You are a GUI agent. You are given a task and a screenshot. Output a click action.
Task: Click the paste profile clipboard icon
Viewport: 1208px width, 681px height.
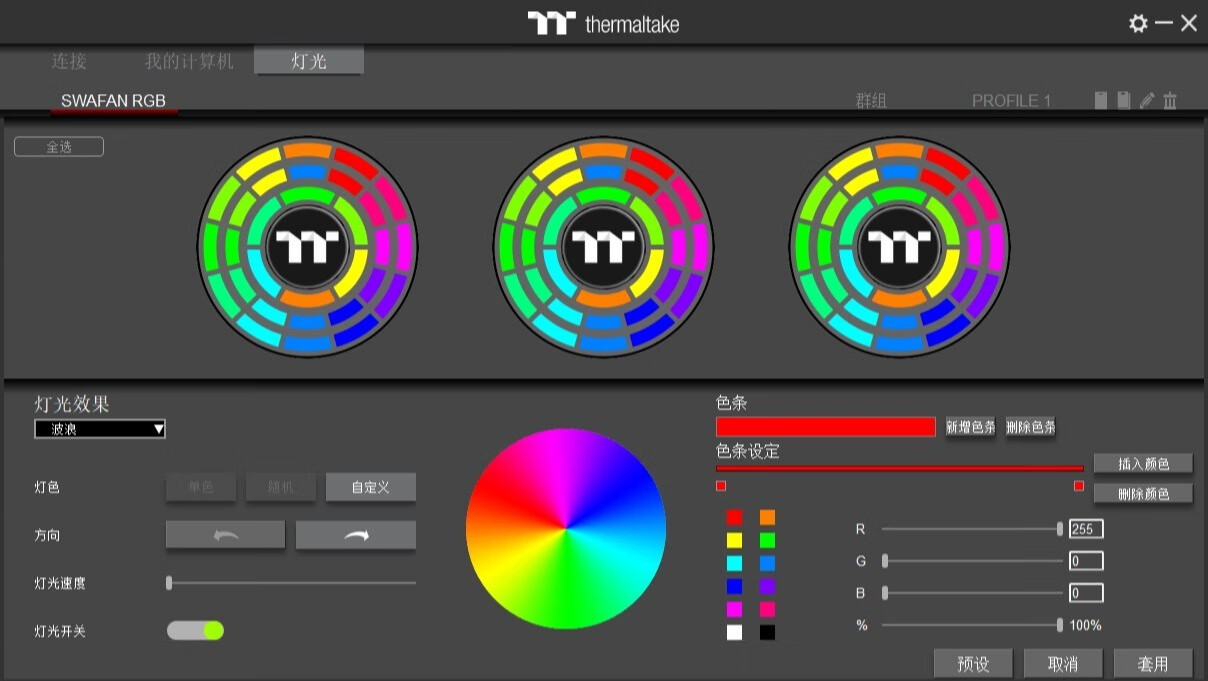point(1124,100)
